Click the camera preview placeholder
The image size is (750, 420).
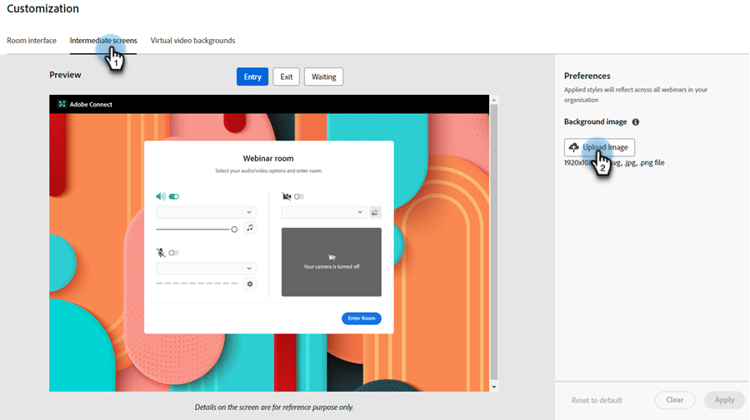point(331,262)
